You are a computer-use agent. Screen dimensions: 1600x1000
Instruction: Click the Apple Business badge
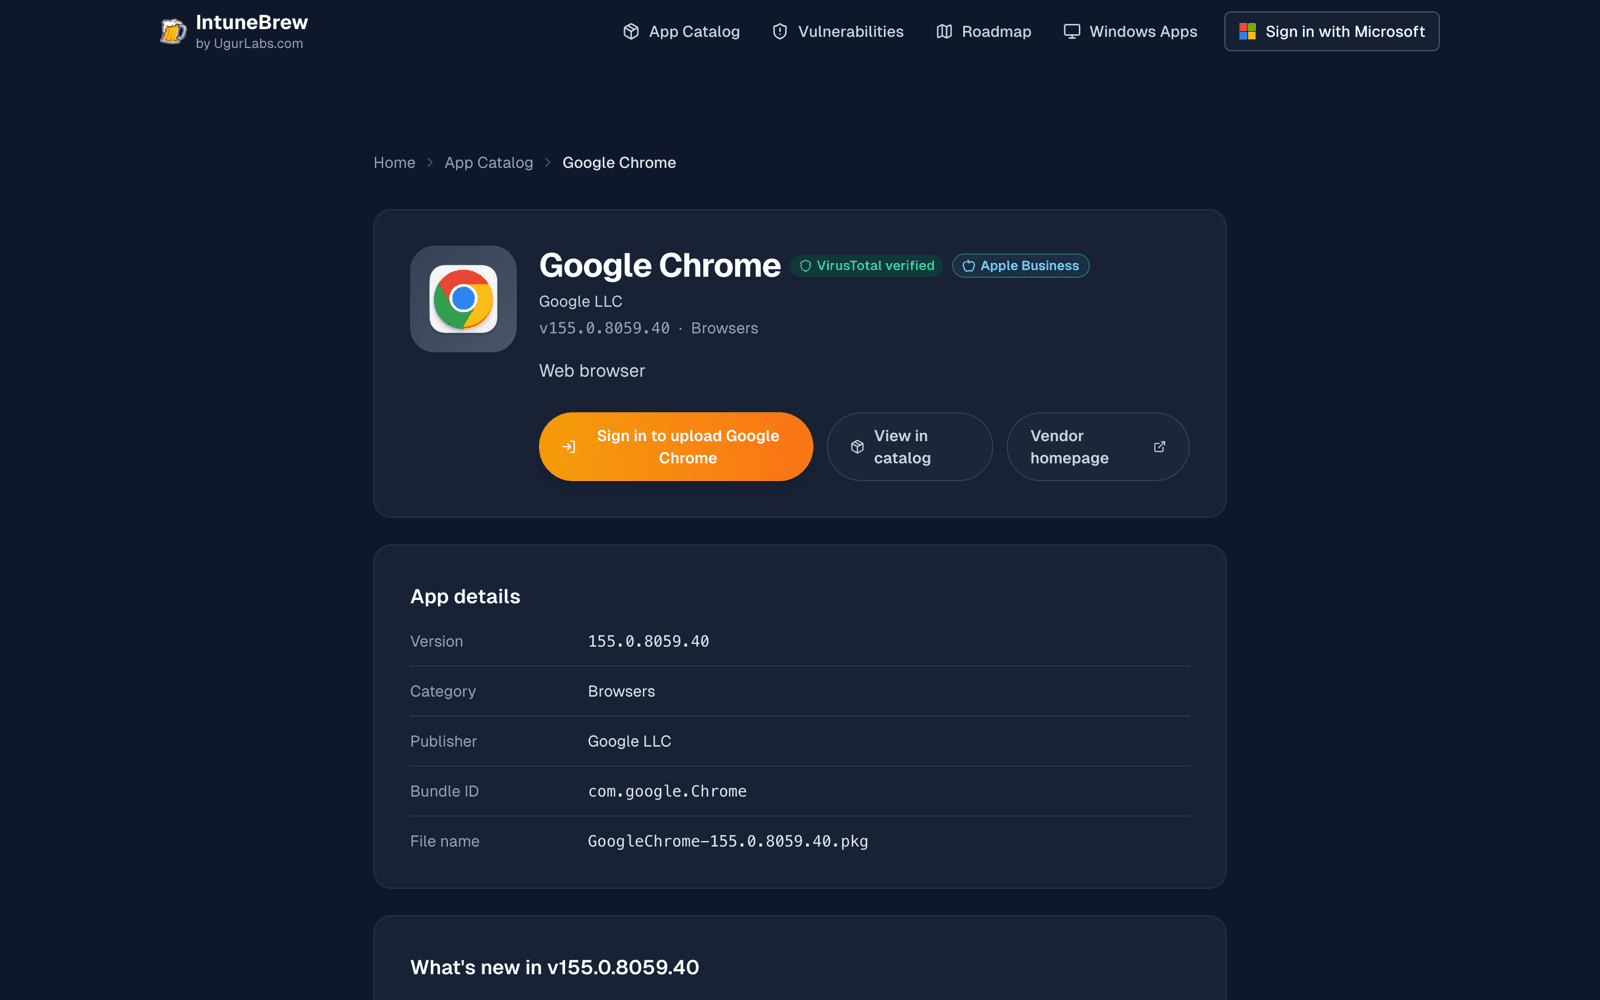click(1021, 266)
